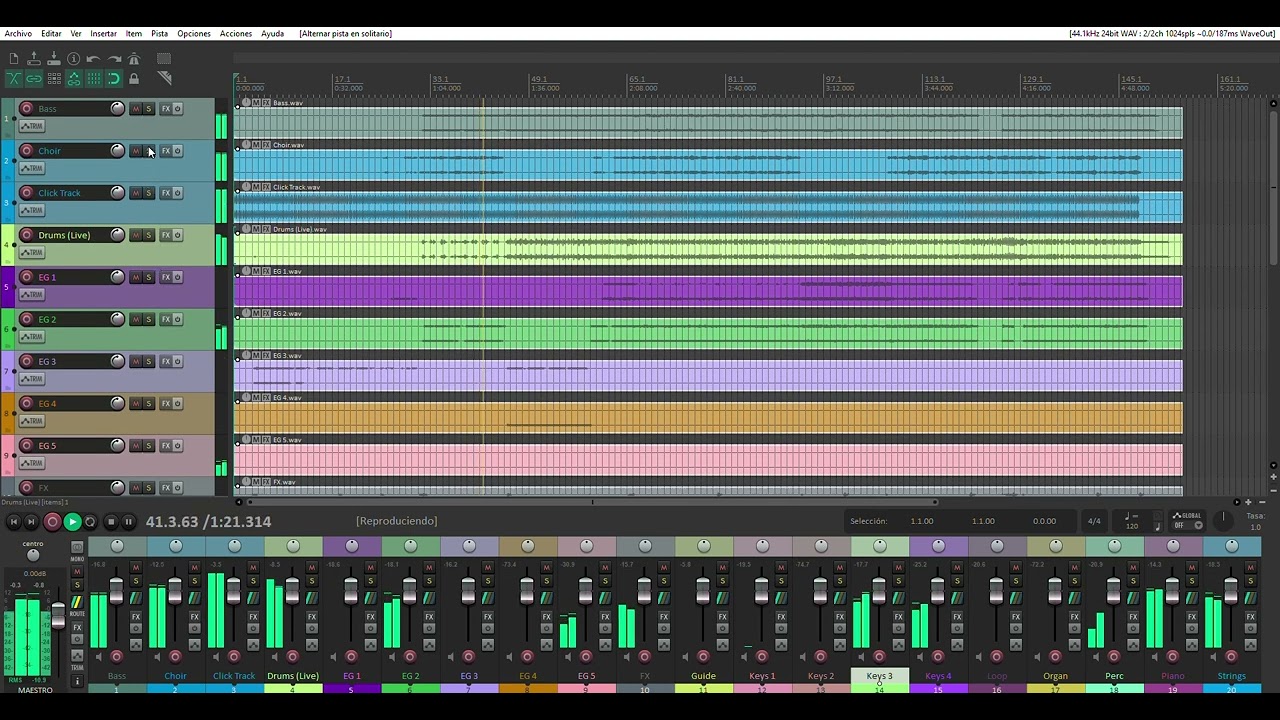Create a new project from the toolbar
Image resolution: width=1280 pixels, height=720 pixels.
[14, 59]
